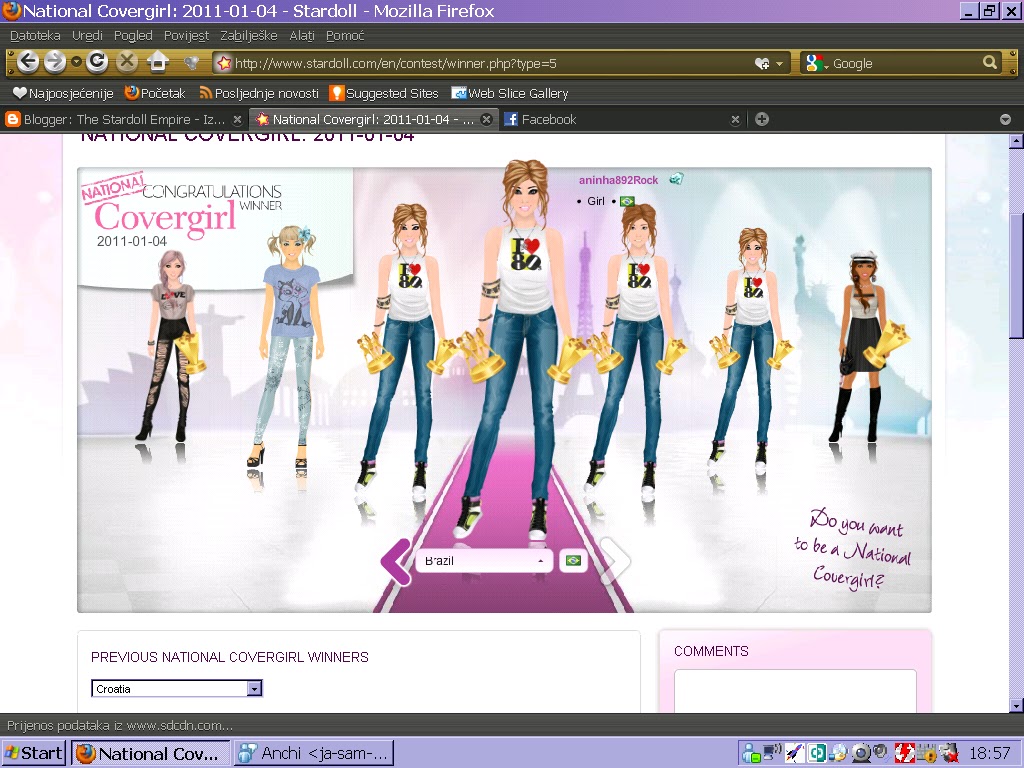
Task: Open the back/forward history dropdown arrow
Action: pos(76,62)
